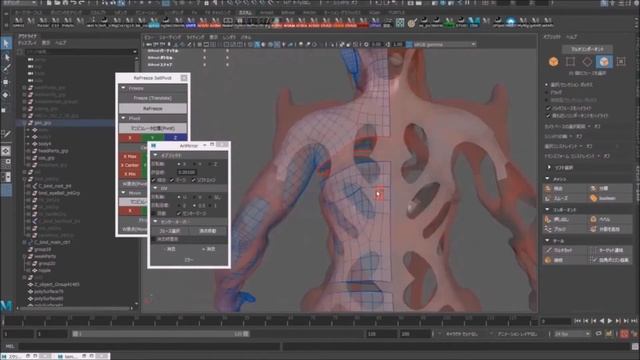Open the Show menu in Outliner
The height and width of the screenshot is (360, 640).
click(46, 43)
